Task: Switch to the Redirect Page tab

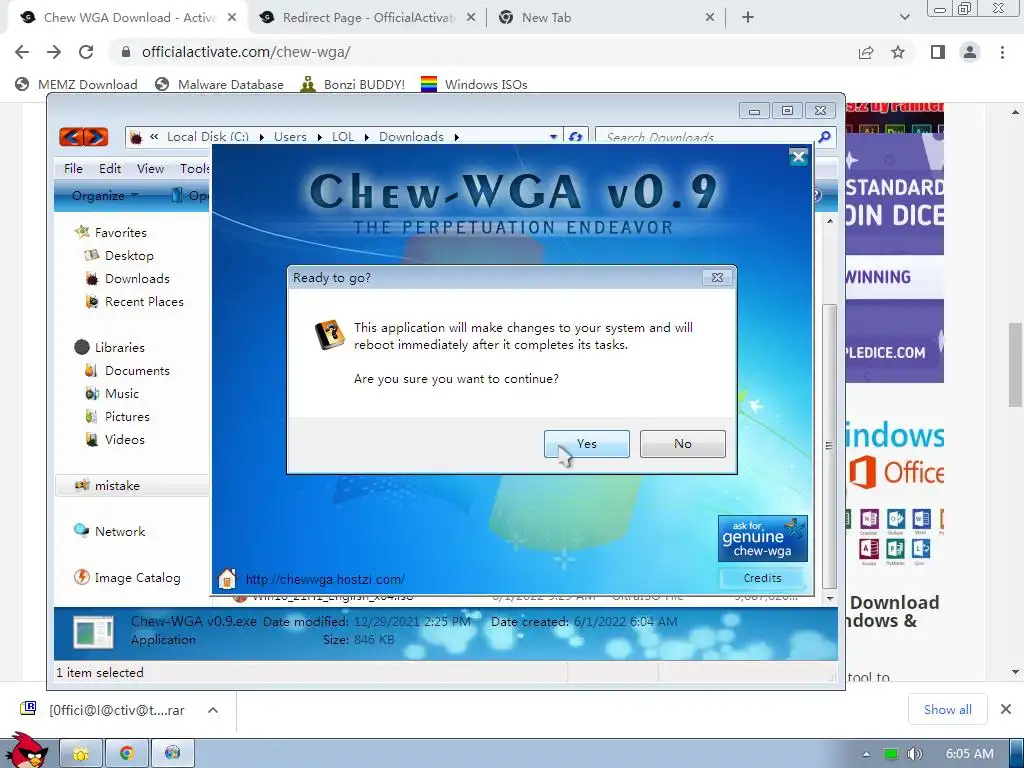Action: point(368,18)
